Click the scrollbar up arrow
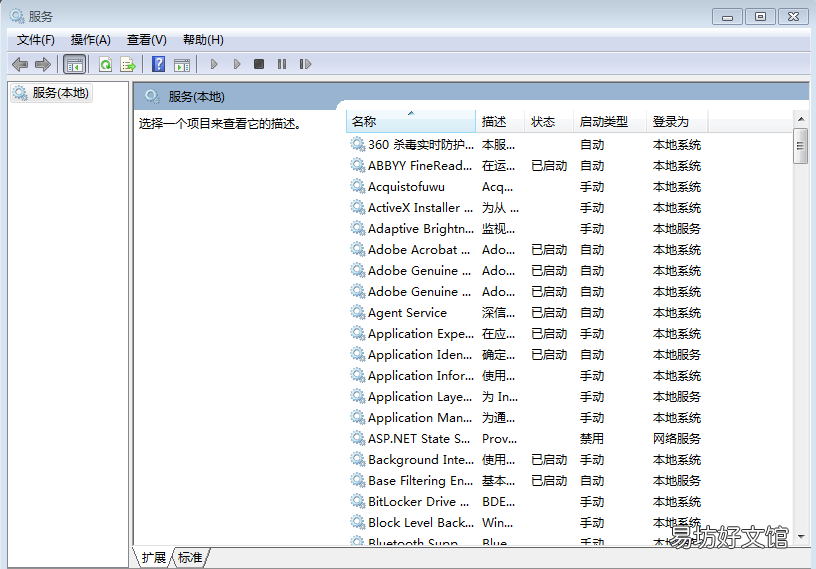Screen dimensions: 816x569 click(800, 119)
